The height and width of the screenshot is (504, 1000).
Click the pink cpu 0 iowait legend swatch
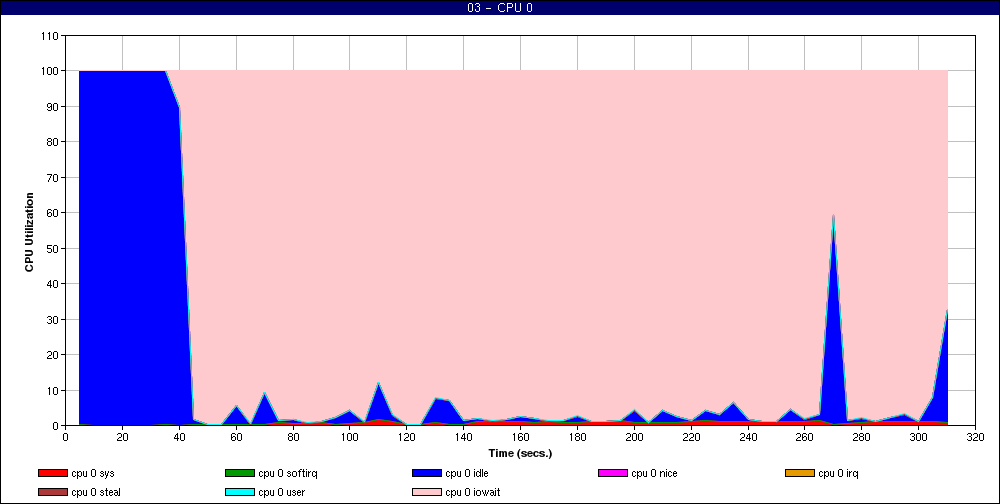click(x=427, y=493)
